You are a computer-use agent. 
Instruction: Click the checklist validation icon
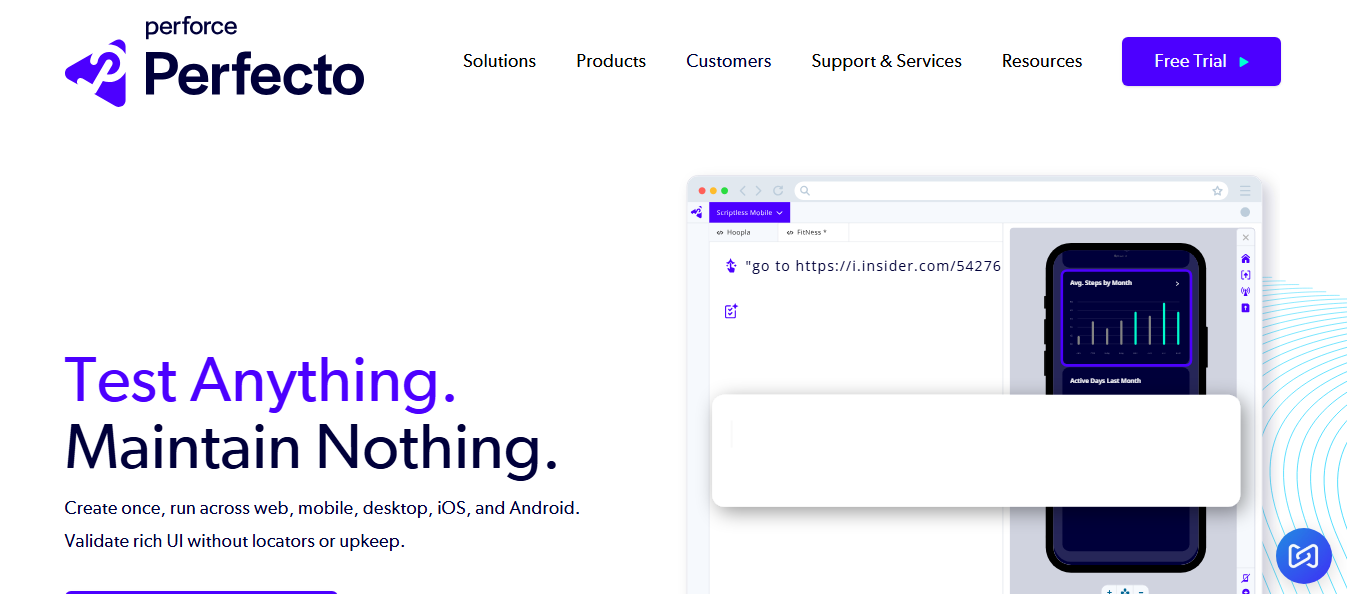(x=731, y=311)
